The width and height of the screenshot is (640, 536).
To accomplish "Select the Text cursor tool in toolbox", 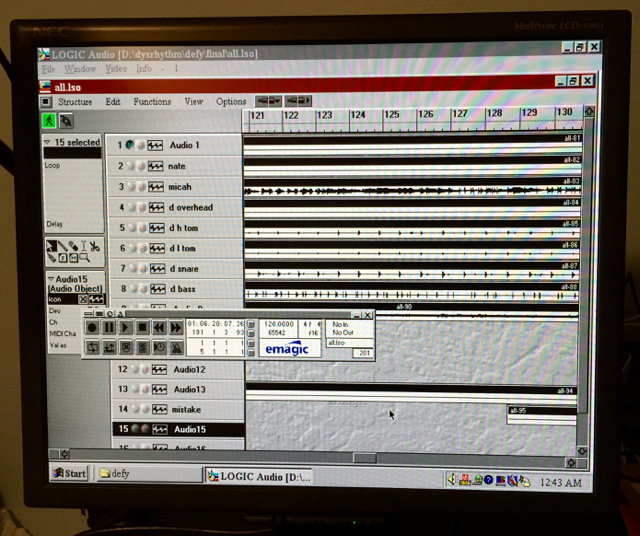I will coord(83,246).
